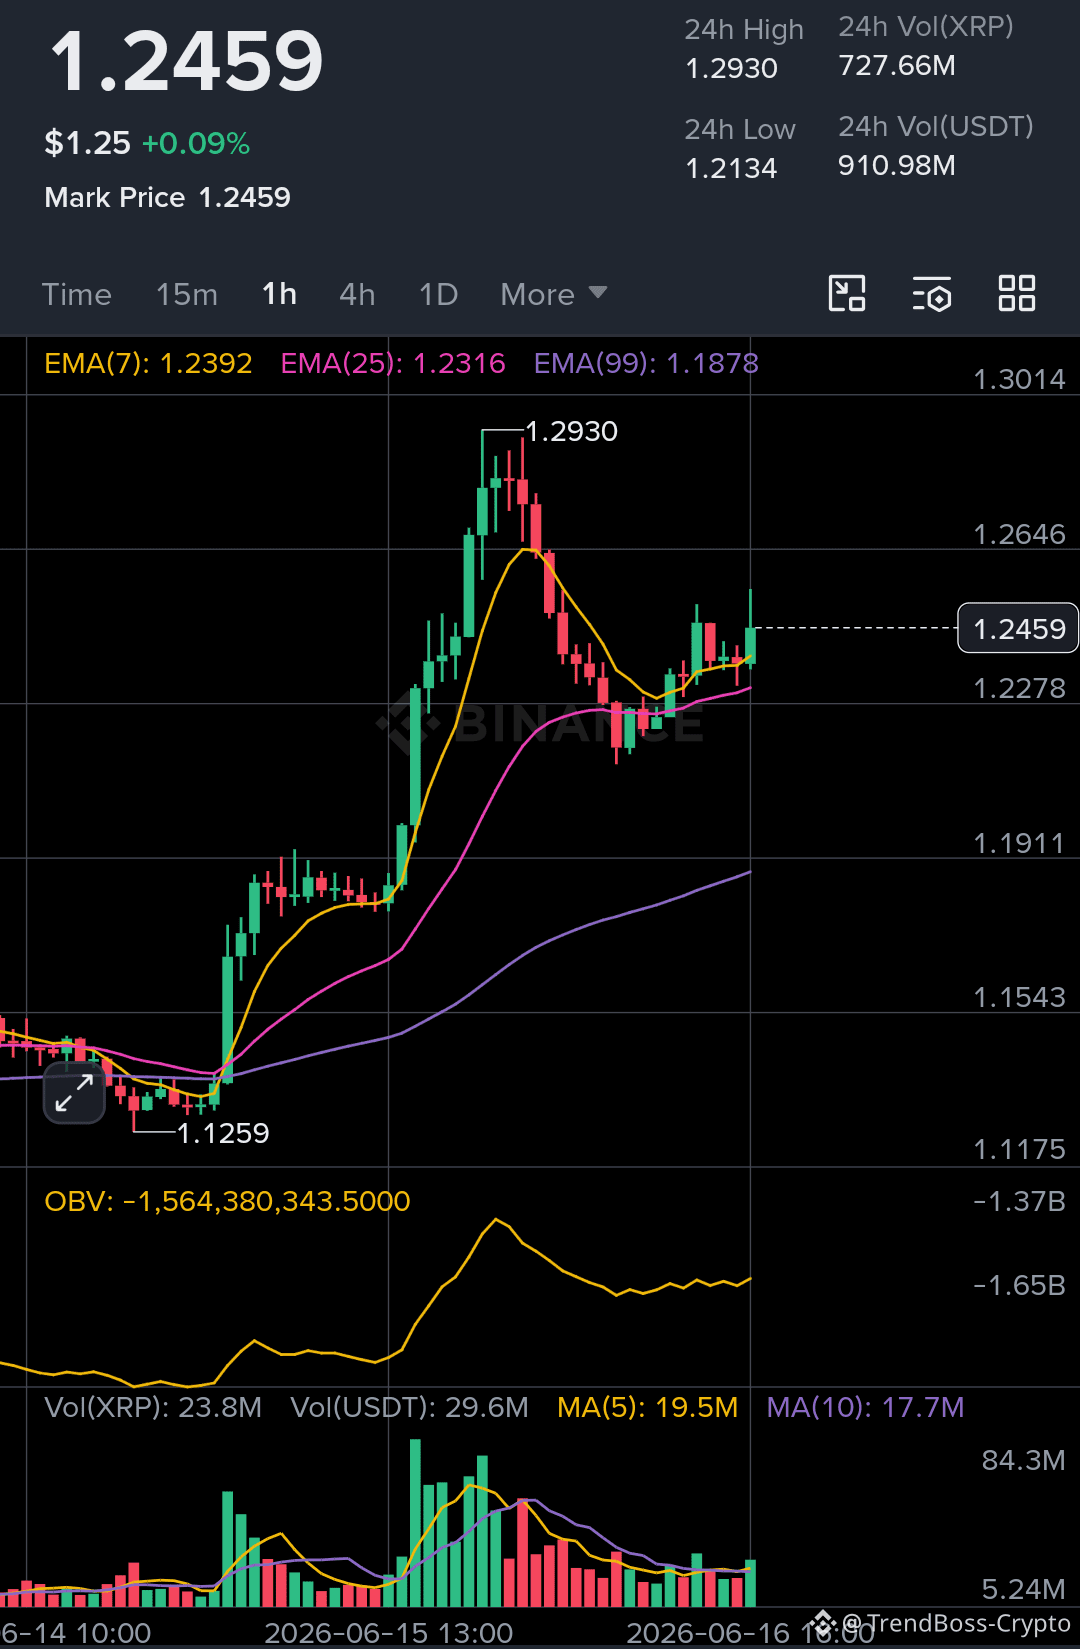This screenshot has height=1649, width=1080.
Task: Open the chart drawing tools icon
Action: (847, 294)
